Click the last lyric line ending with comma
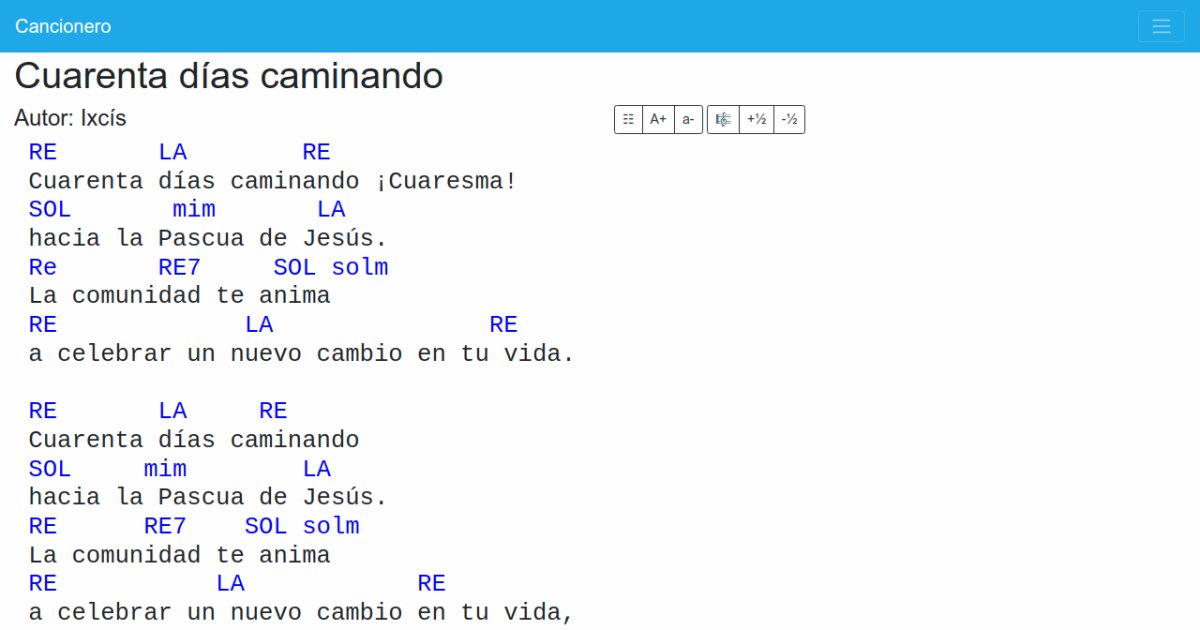 pos(301,612)
